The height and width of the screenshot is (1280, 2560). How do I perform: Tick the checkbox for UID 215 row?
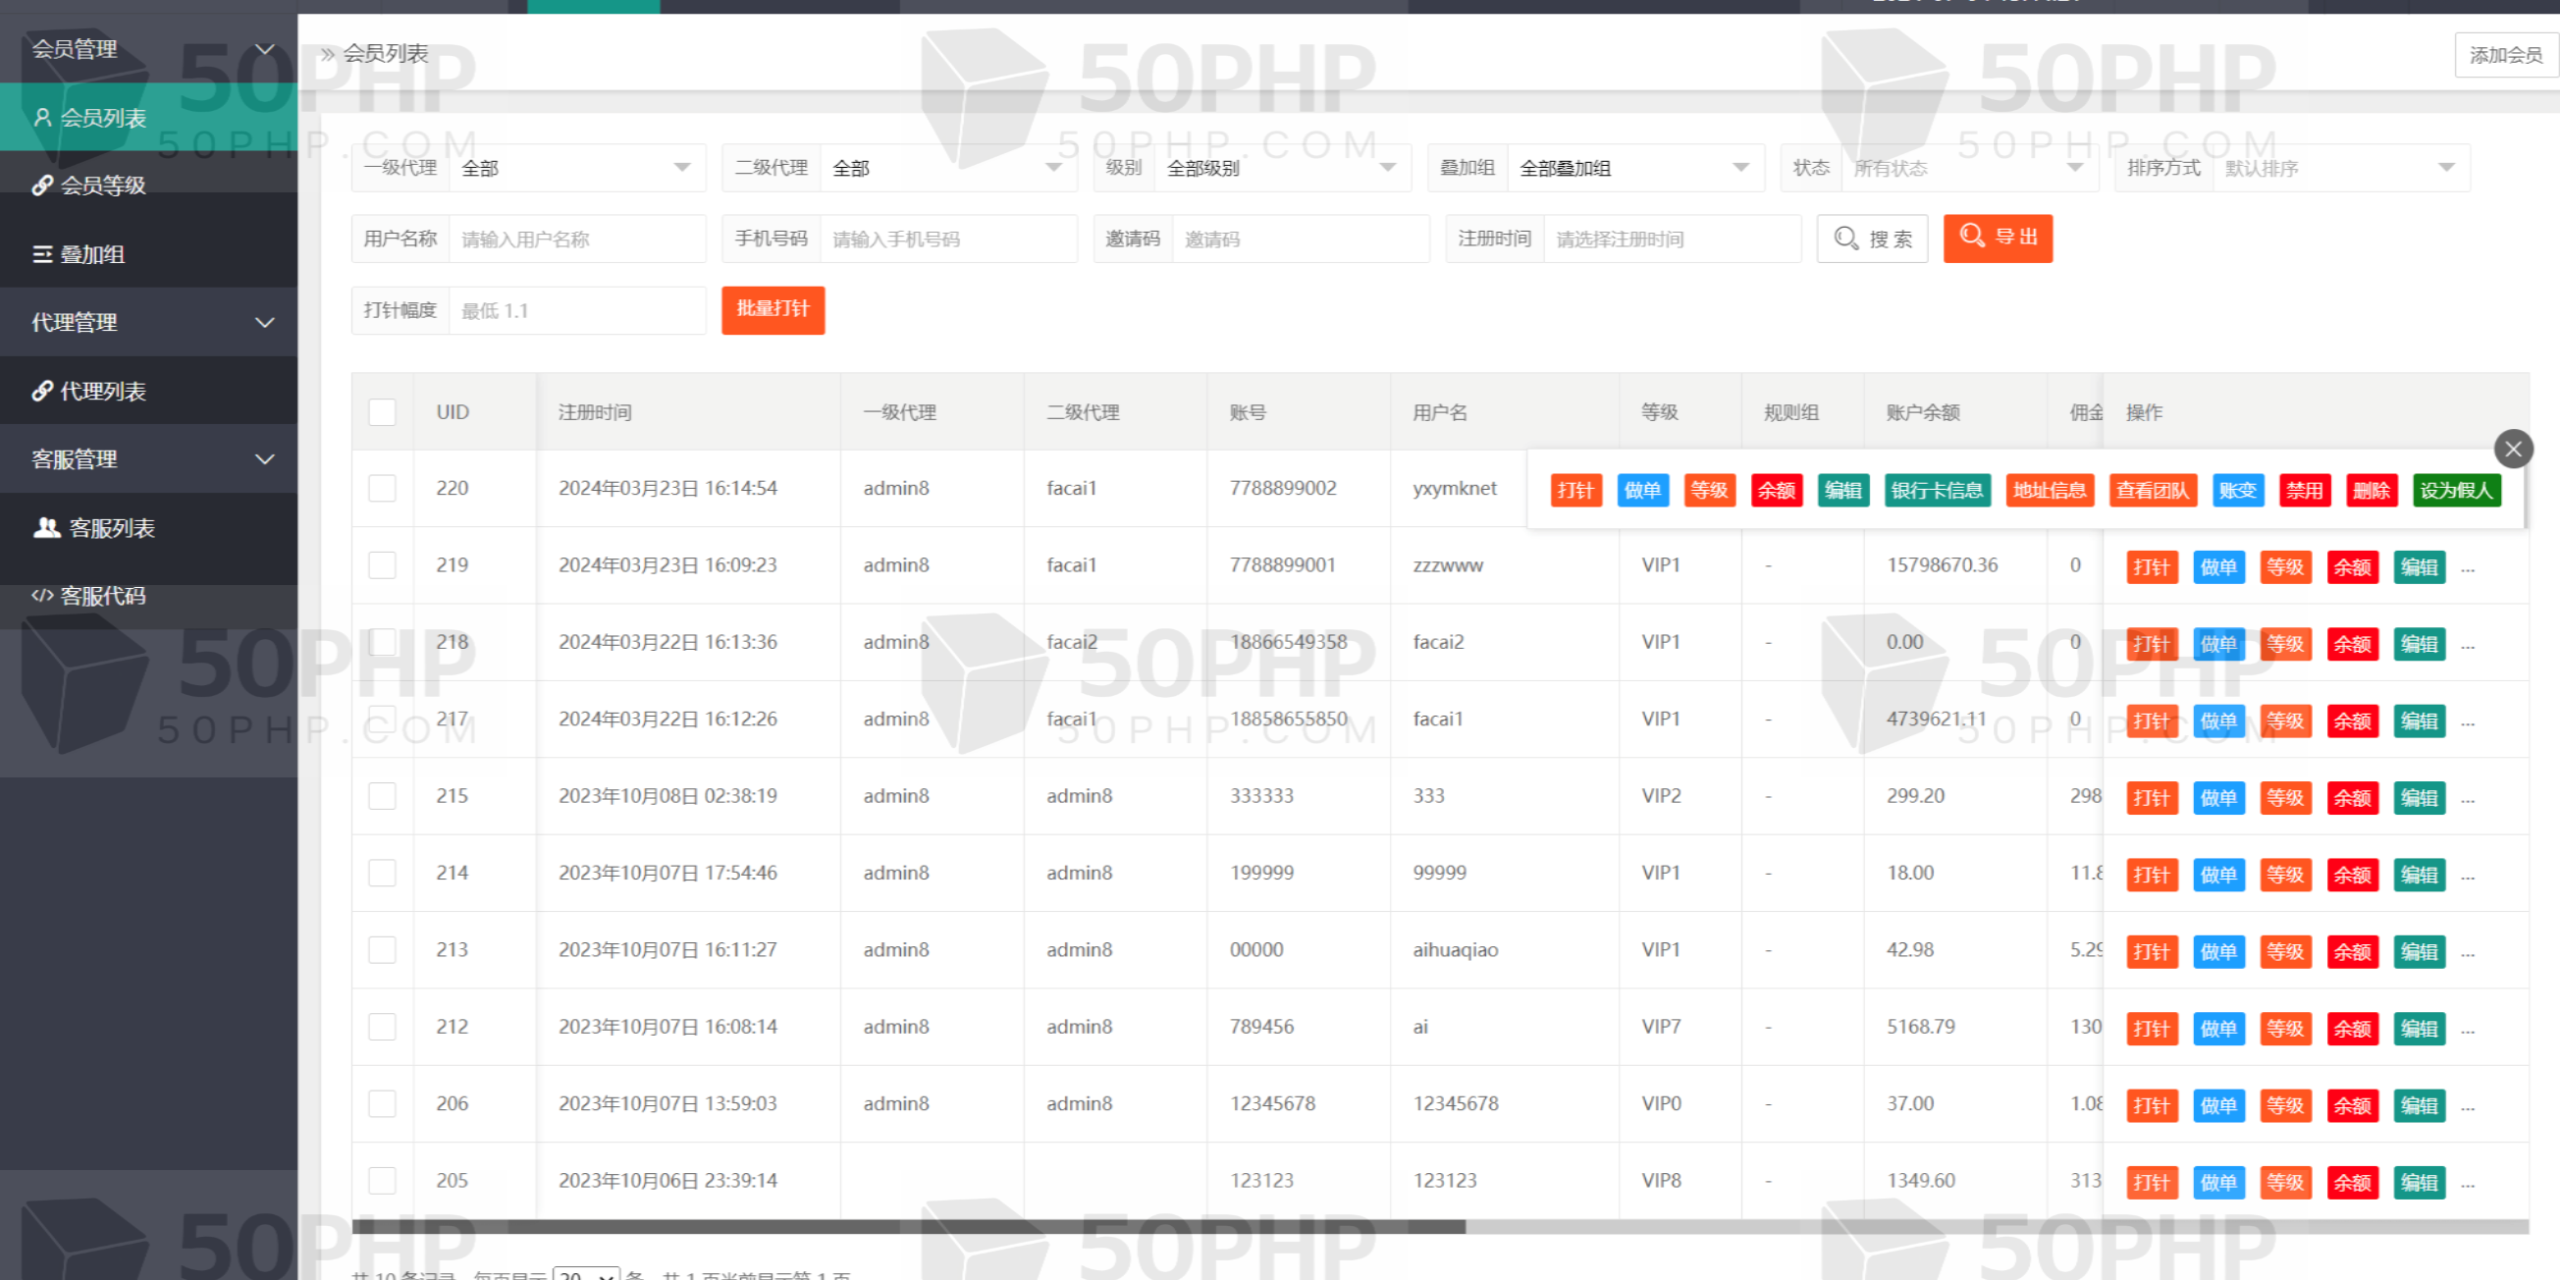point(382,796)
